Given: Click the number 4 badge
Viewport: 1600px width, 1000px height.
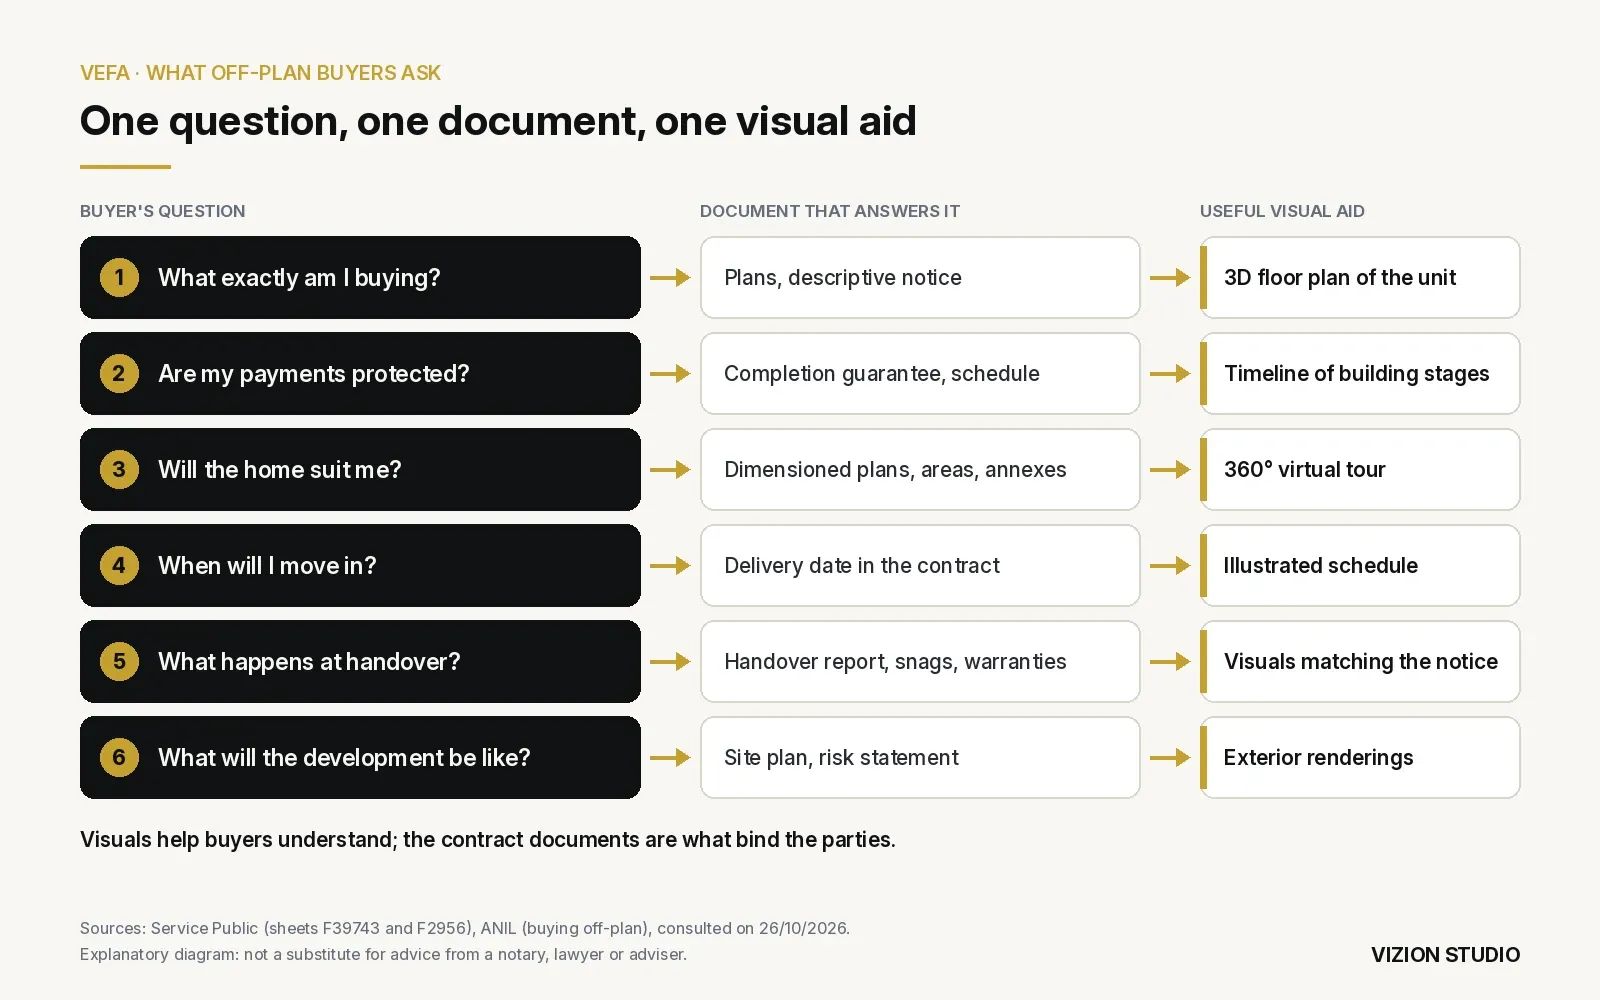Looking at the screenshot, I should (119, 565).
